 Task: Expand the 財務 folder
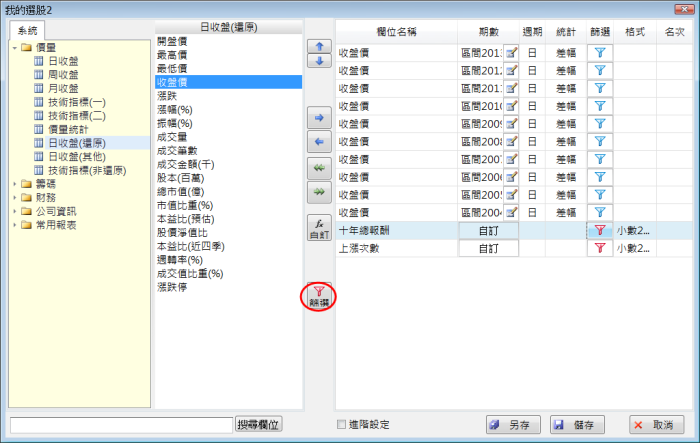15,198
